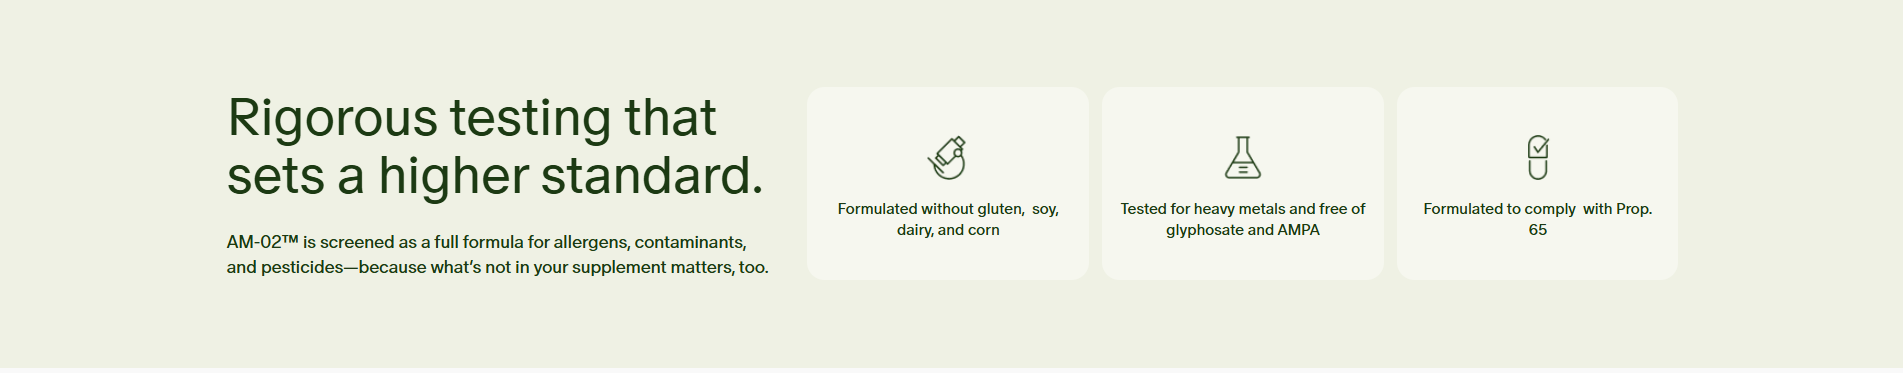
Task: Click the laboratory flask icon
Action: [1243, 158]
